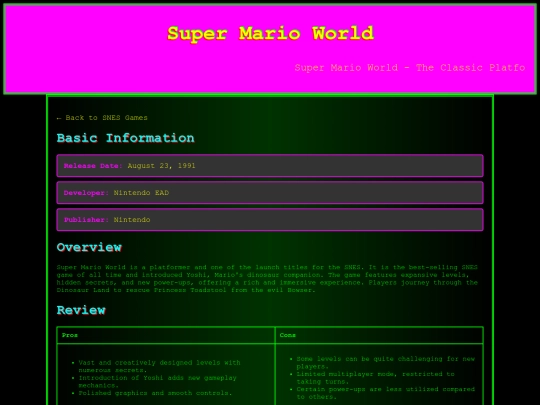Click con 'Limited multiplayer mode'
Image resolution: width=540 pixels, height=405 pixels.
(x=375, y=378)
